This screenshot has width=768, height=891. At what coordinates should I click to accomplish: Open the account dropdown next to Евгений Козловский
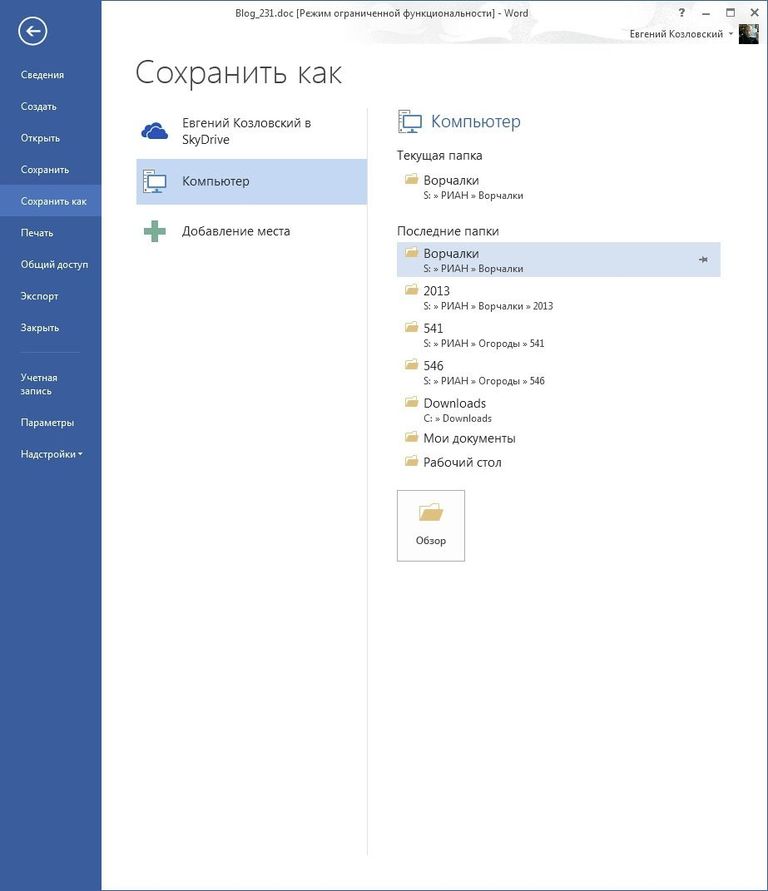tap(731, 34)
